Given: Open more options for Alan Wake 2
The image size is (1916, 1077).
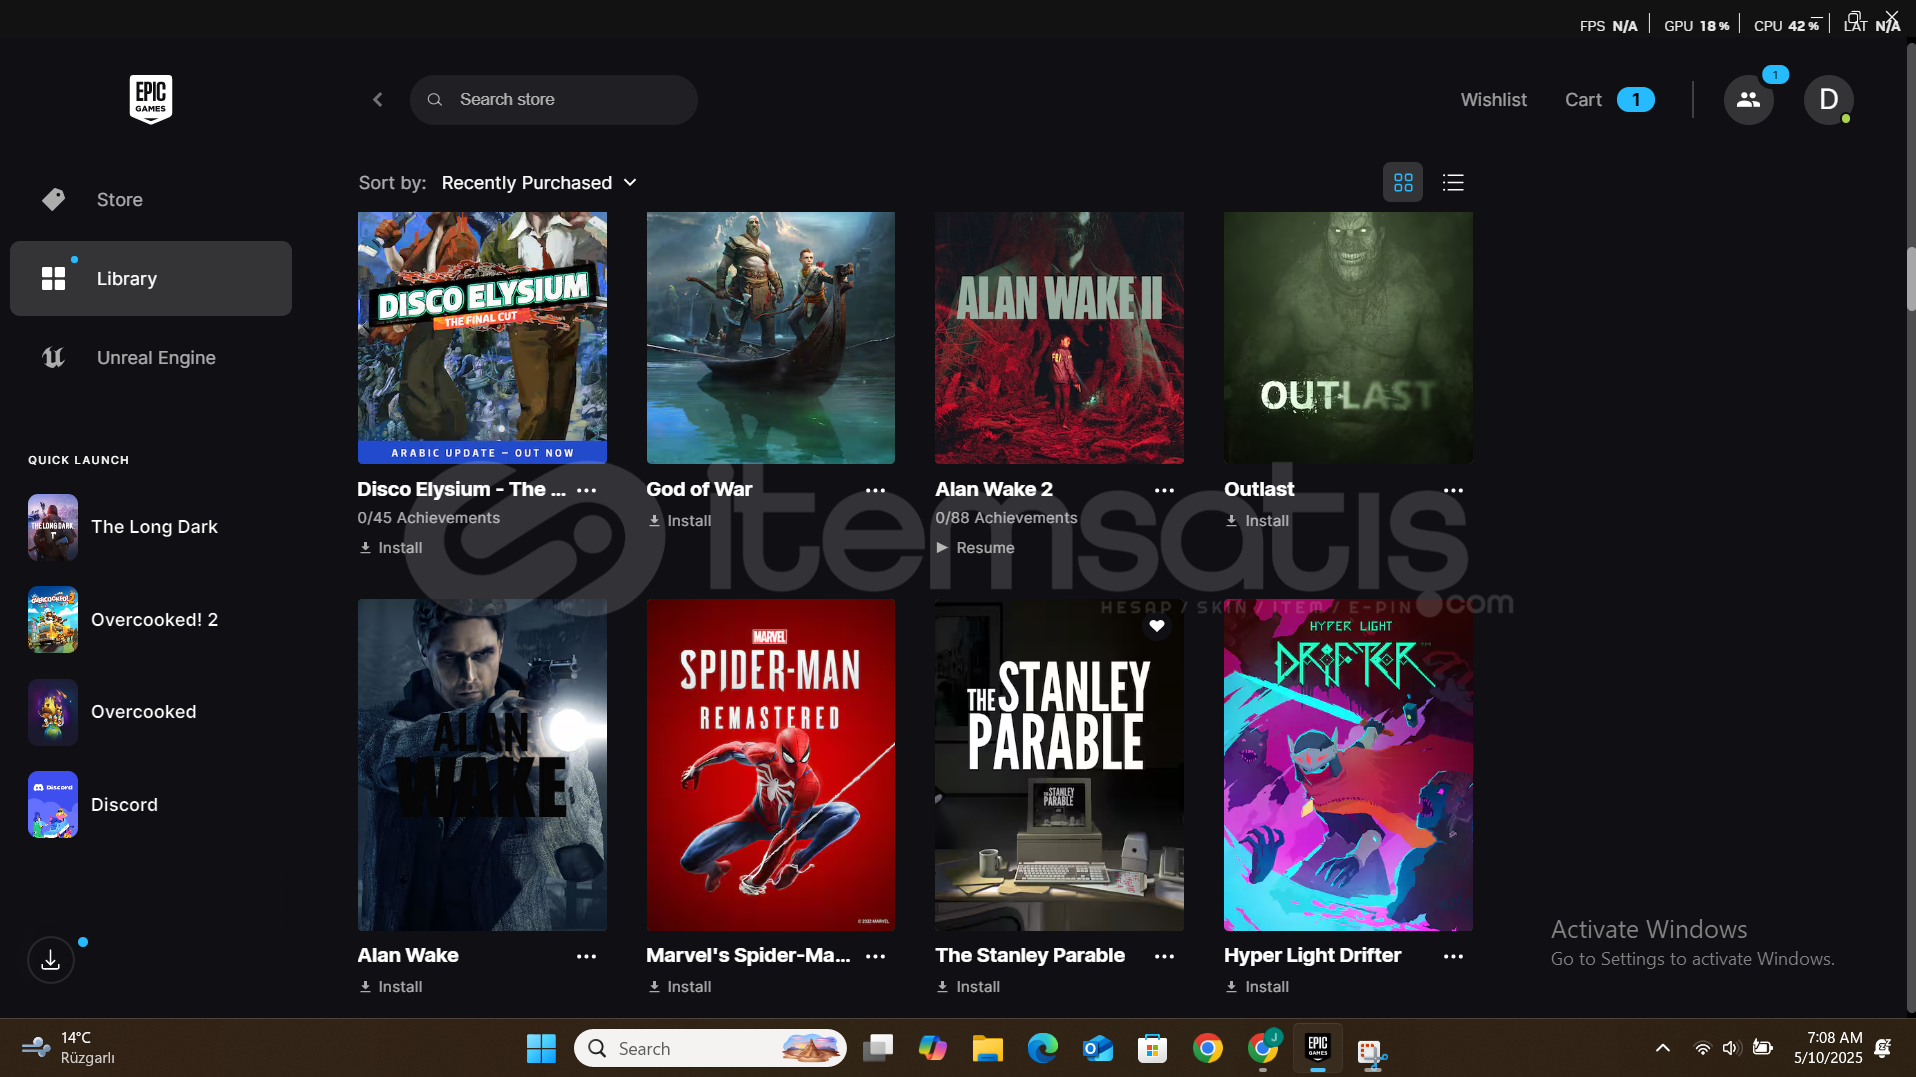Looking at the screenshot, I should pyautogui.click(x=1165, y=490).
